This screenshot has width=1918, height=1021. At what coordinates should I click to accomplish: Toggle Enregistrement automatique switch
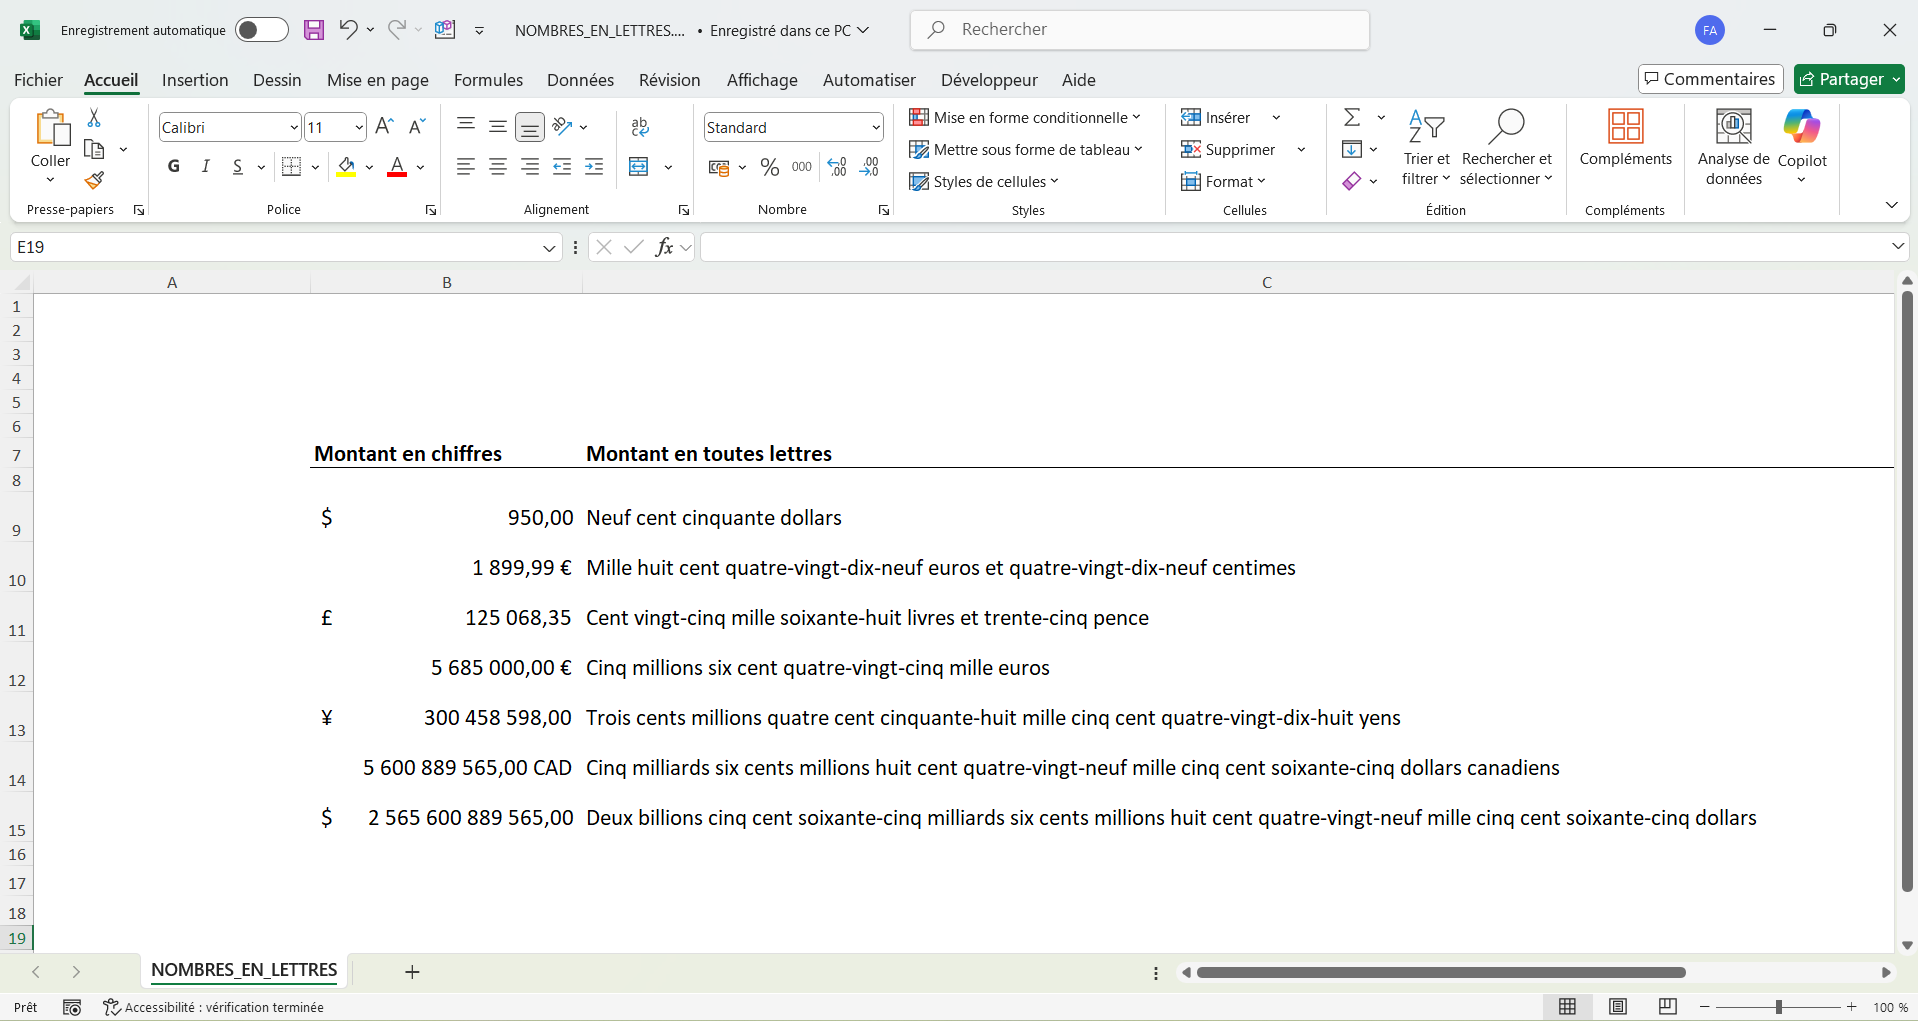[261, 30]
